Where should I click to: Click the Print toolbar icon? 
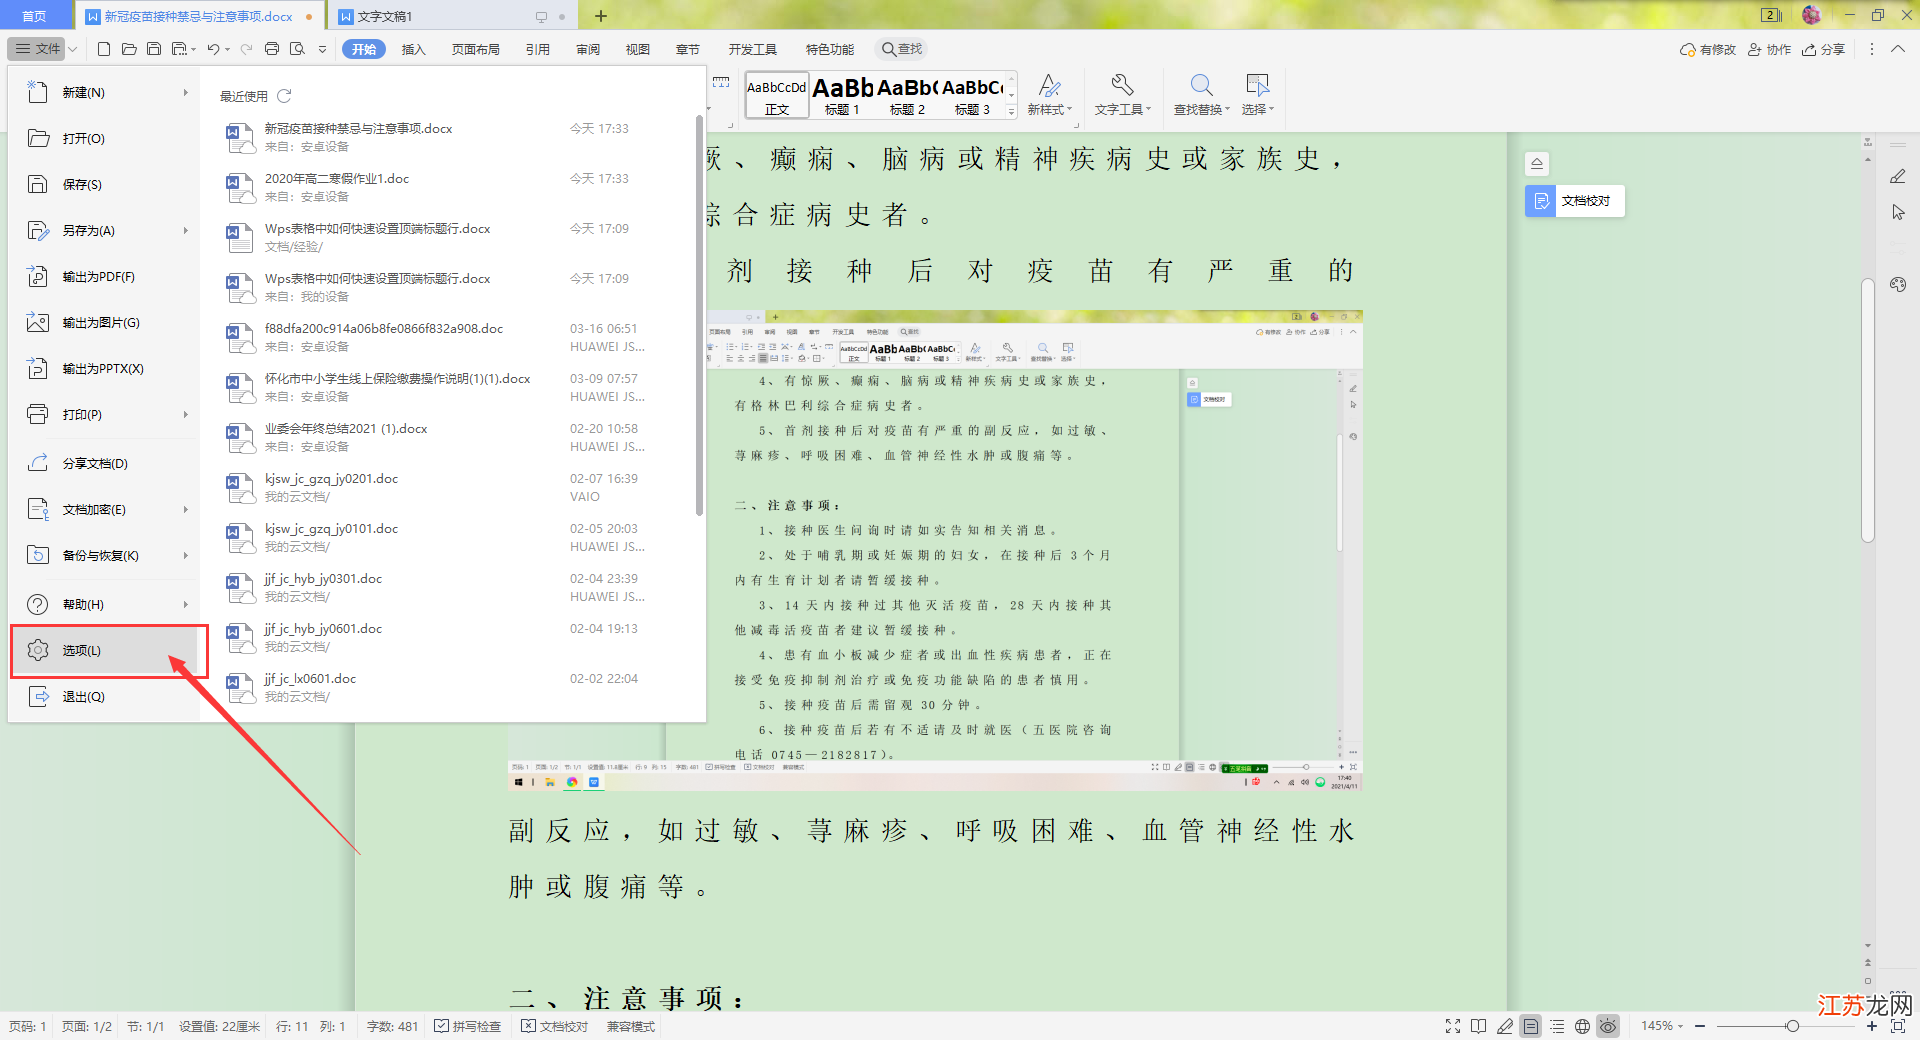point(272,49)
